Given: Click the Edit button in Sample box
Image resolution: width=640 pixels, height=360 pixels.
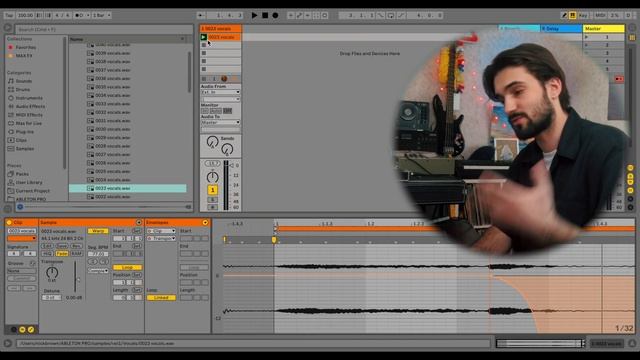Looking at the screenshot, I should (47, 246).
